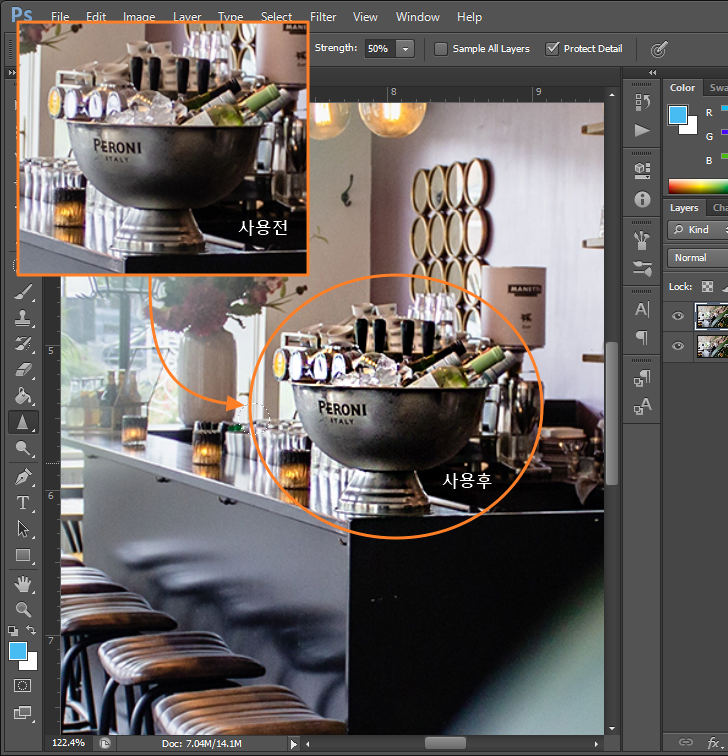The image size is (728, 756).
Task: Select the Brush tool
Action: click(x=23, y=291)
